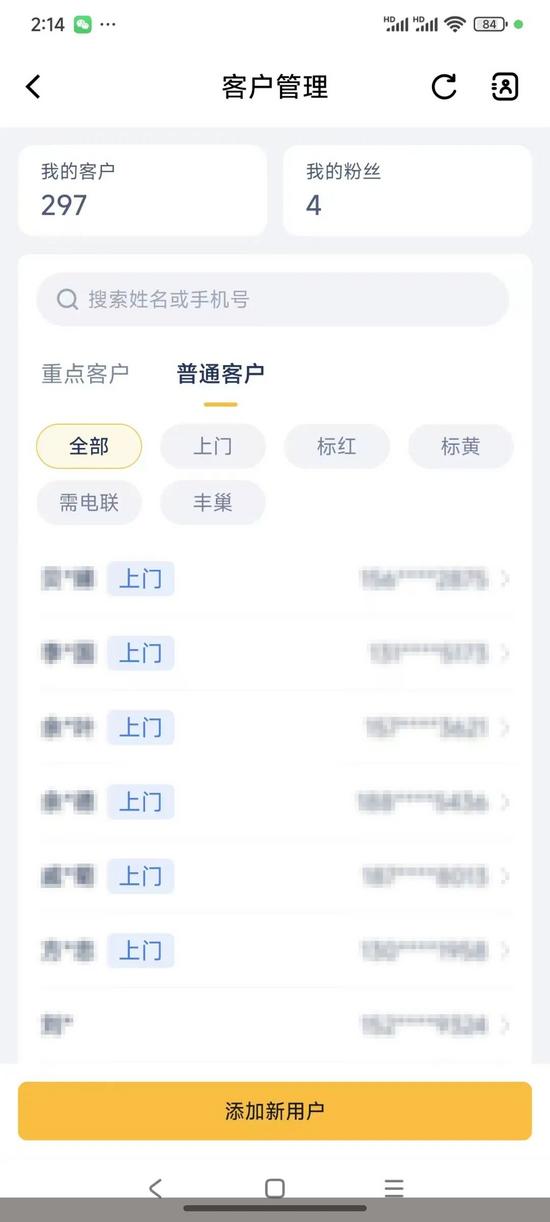
Task: Tap the search magnifier icon
Action: click(x=67, y=299)
